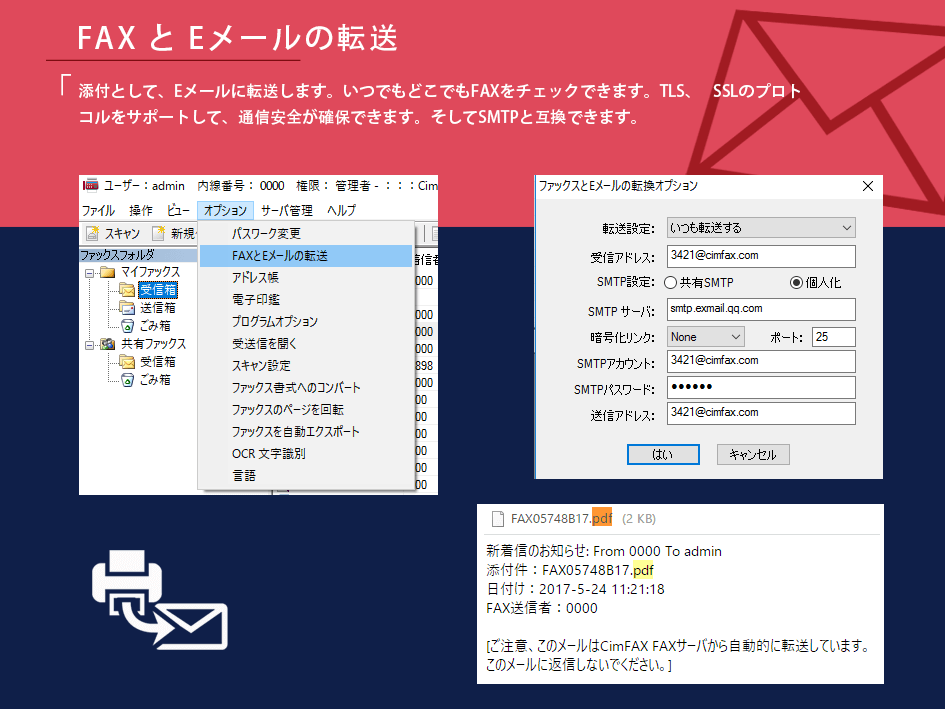Image resolution: width=945 pixels, height=709 pixels.
Task: Open ごみ箱 under マイファックス
Action: pos(155,326)
